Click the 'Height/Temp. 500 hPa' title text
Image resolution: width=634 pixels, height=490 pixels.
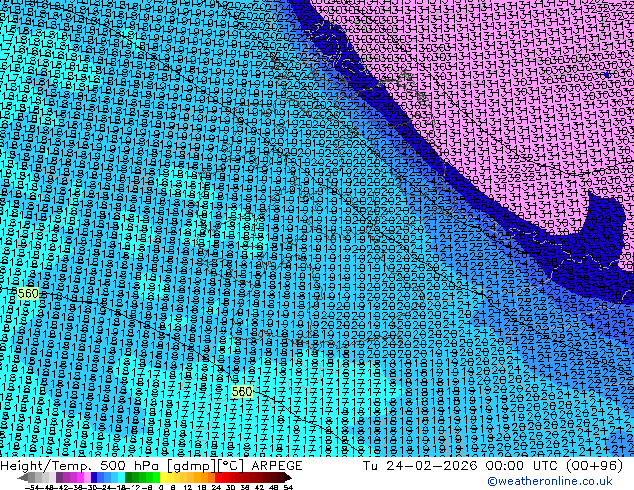80,466
